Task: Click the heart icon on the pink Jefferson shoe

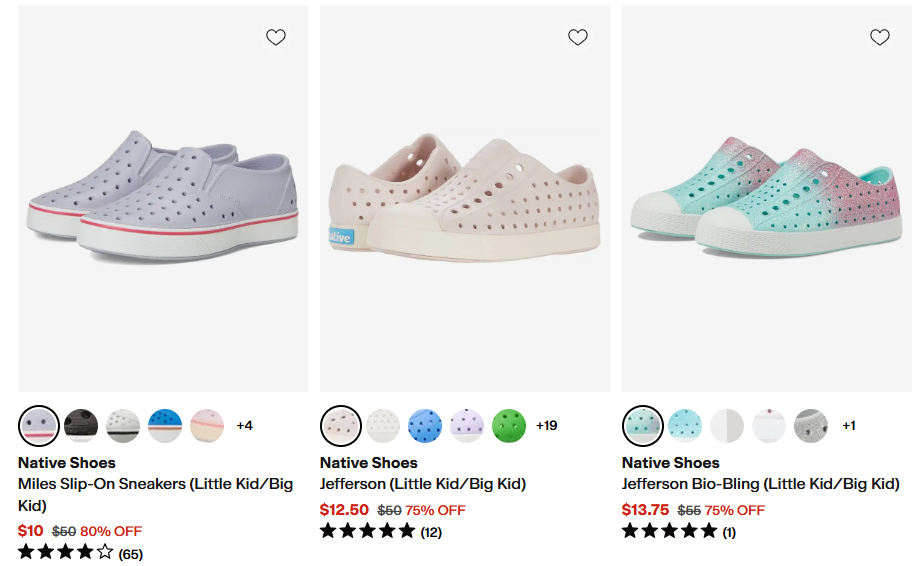Action: tap(578, 37)
